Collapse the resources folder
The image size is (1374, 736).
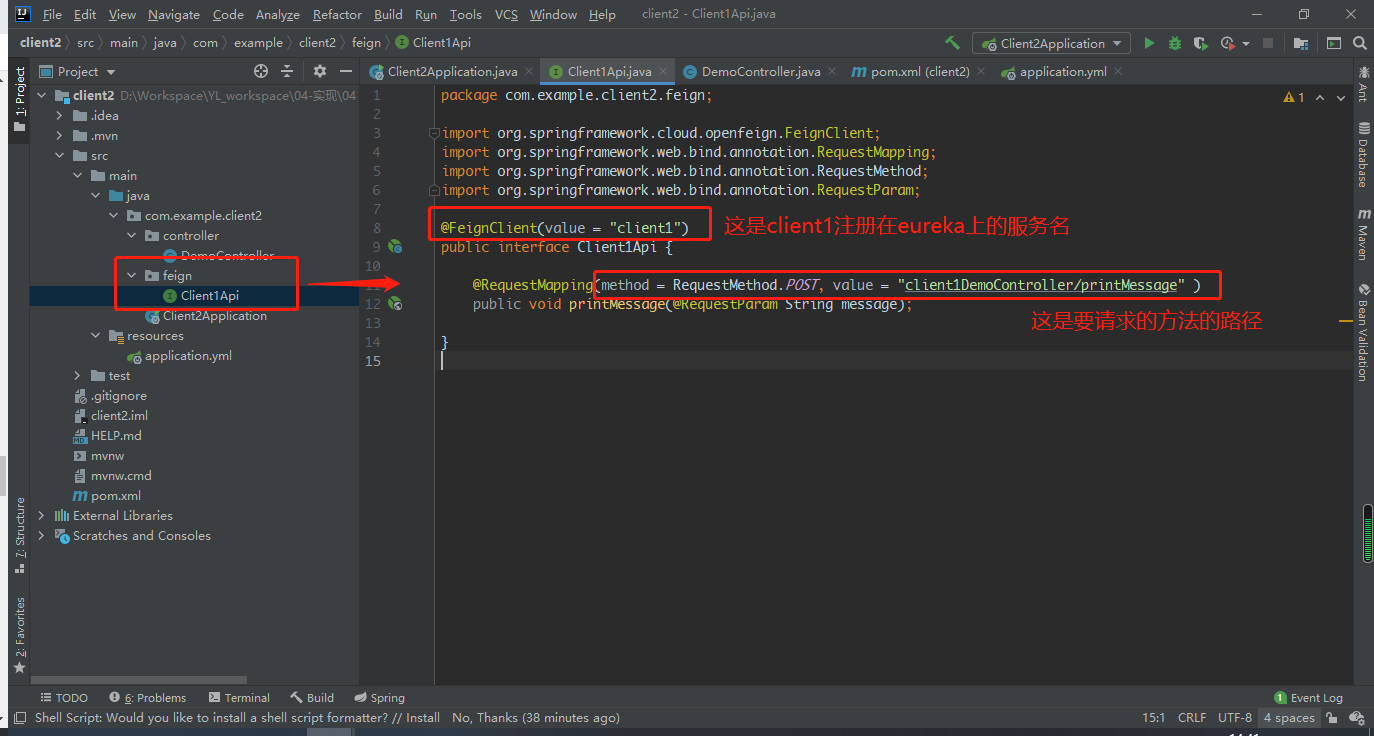tap(96, 335)
